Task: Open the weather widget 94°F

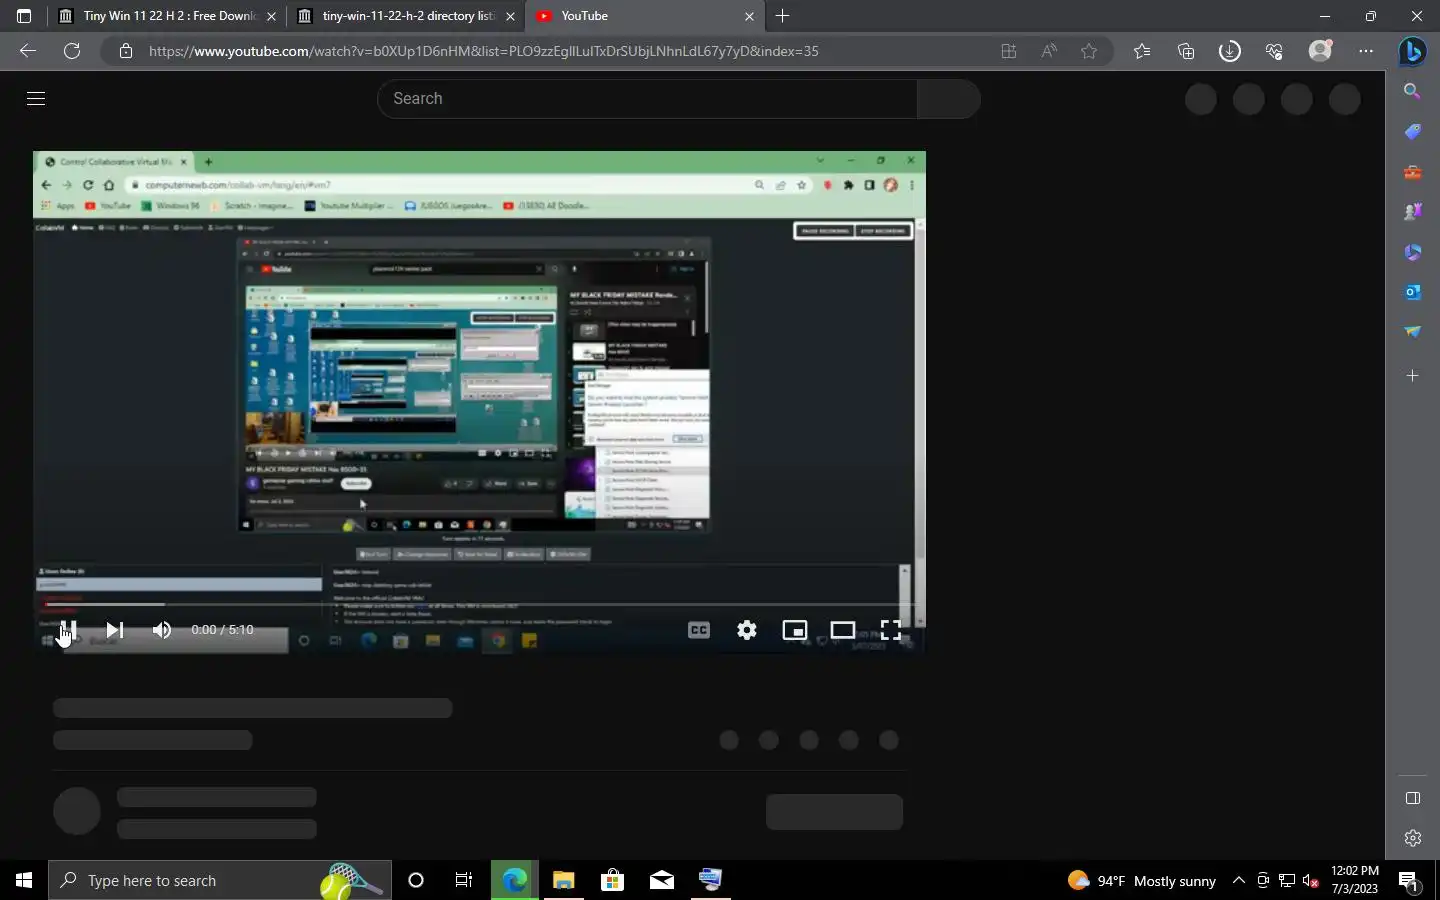Action: [1142, 880]
